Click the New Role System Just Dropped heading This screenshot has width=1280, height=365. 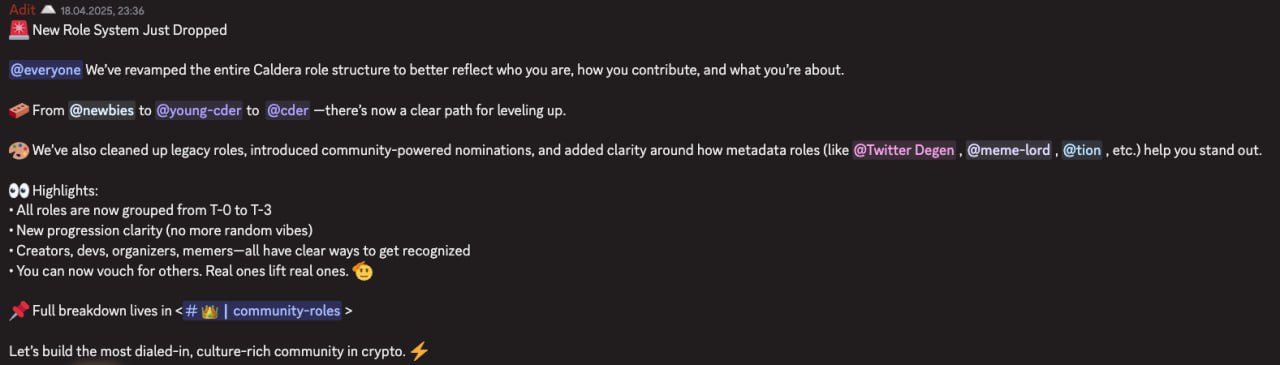pyautogui.click(x=130, y=30)
